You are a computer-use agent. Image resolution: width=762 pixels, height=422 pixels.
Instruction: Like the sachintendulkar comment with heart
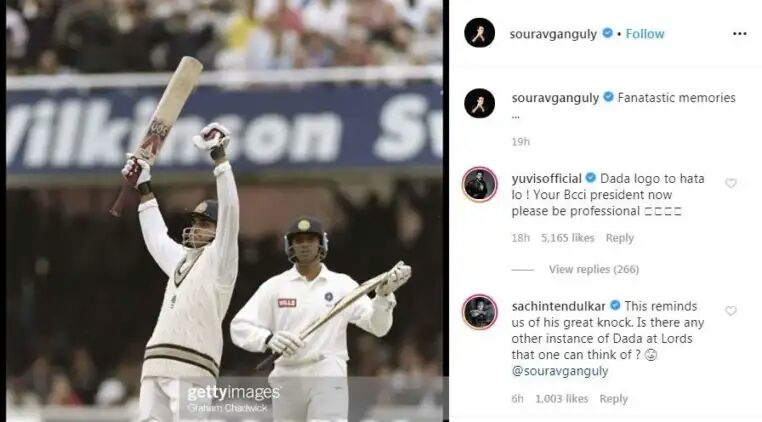pyautogui.click(x=730, y=311)
